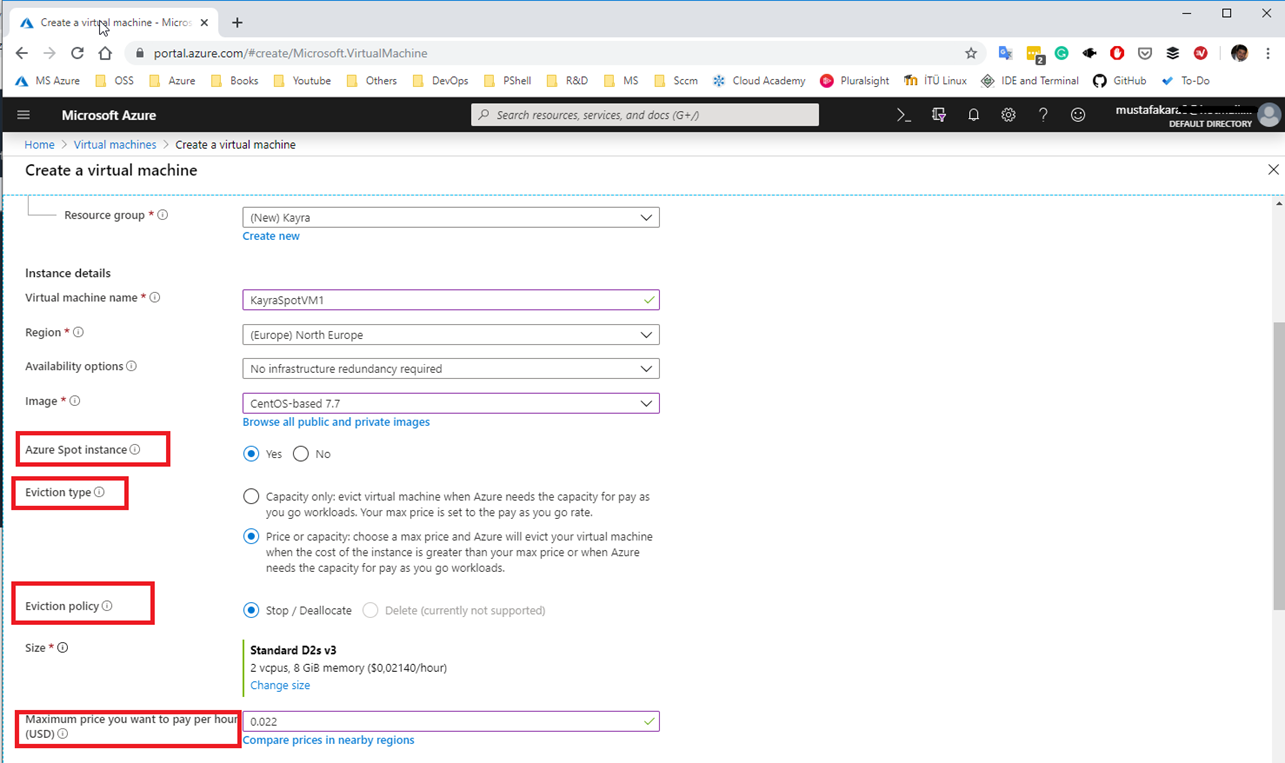
Task: Choose Price or capacity eviction type
Action: [251, 537]
